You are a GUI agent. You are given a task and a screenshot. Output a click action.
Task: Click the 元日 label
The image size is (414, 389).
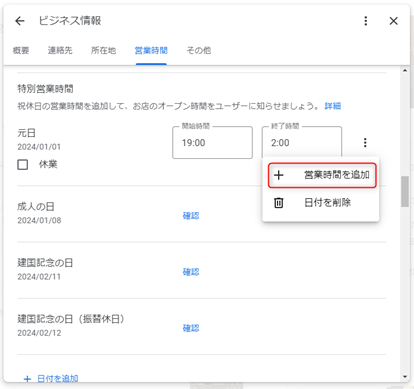coord(26,133)
